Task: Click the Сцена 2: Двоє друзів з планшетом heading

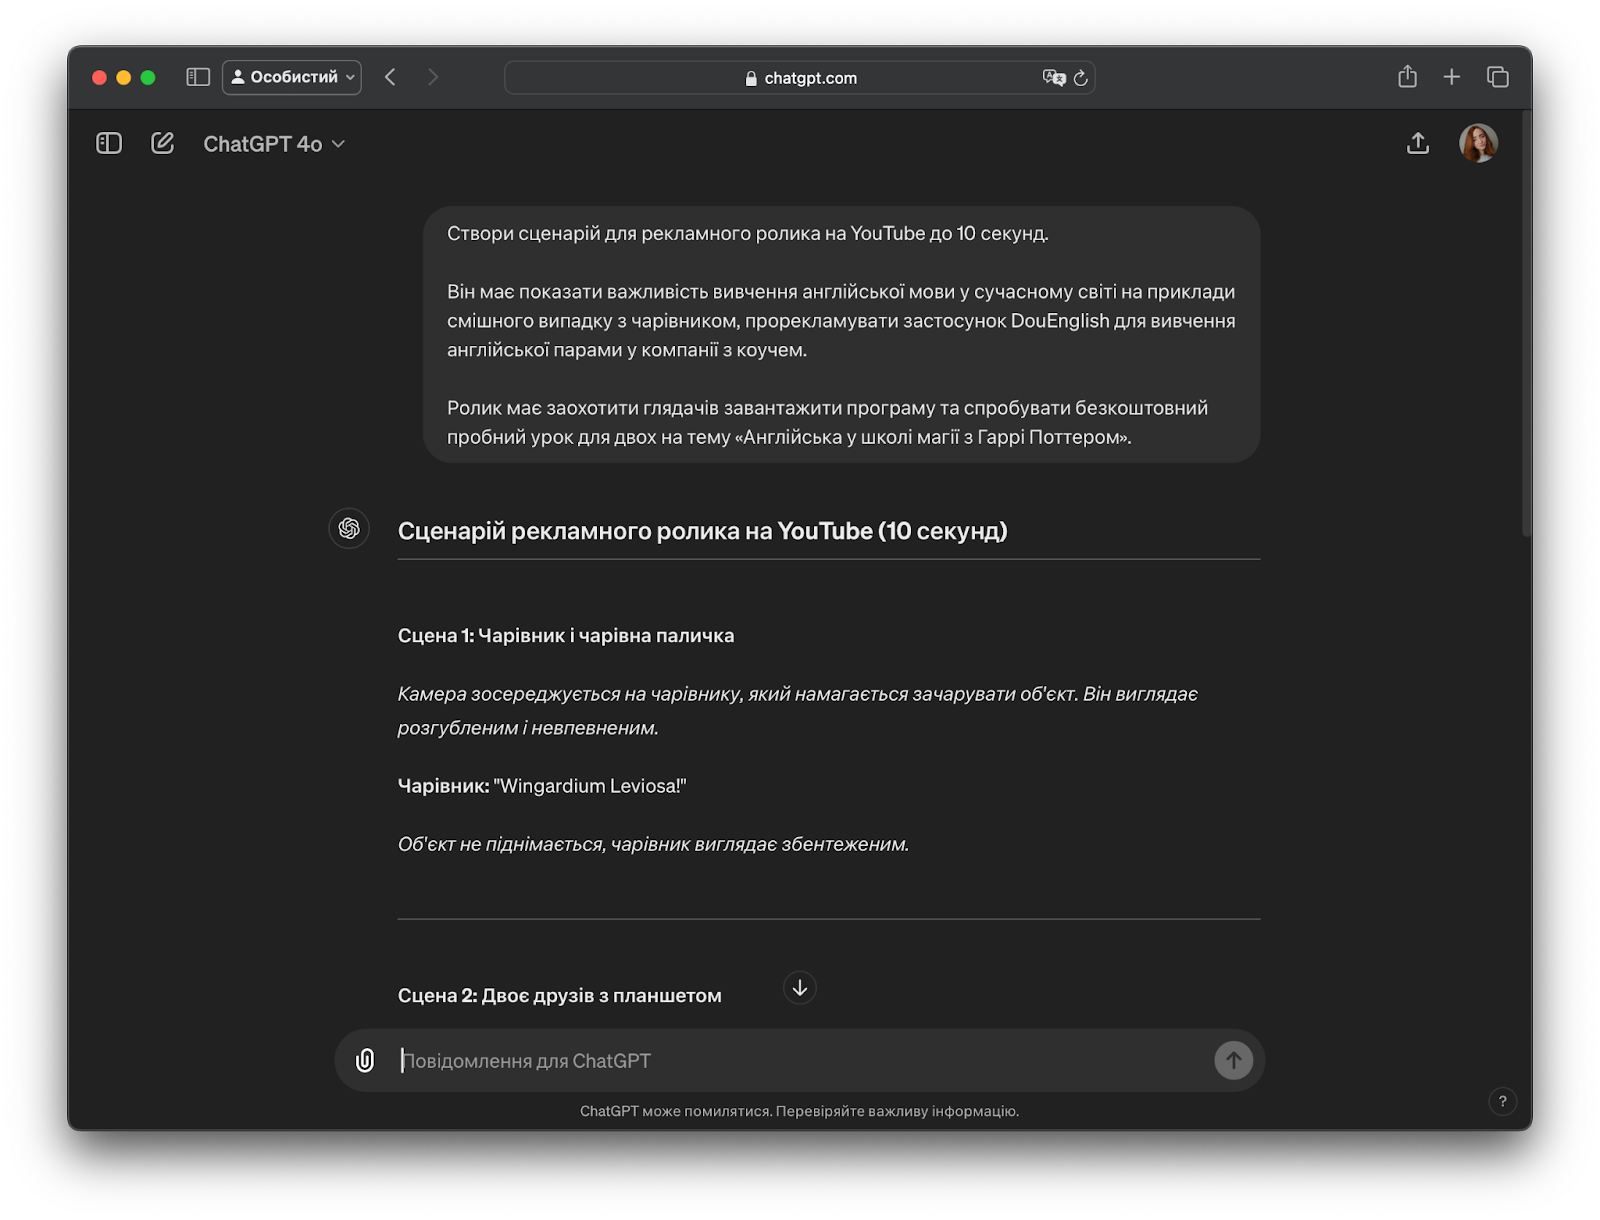Action: (560, 996)
